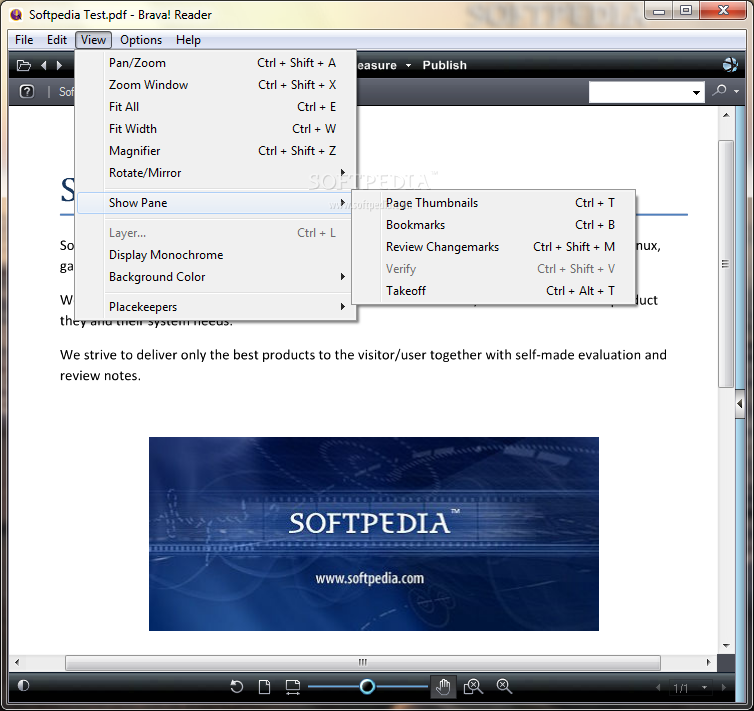Click the magnifier zoom icon
754x711 pixels.
504,686
